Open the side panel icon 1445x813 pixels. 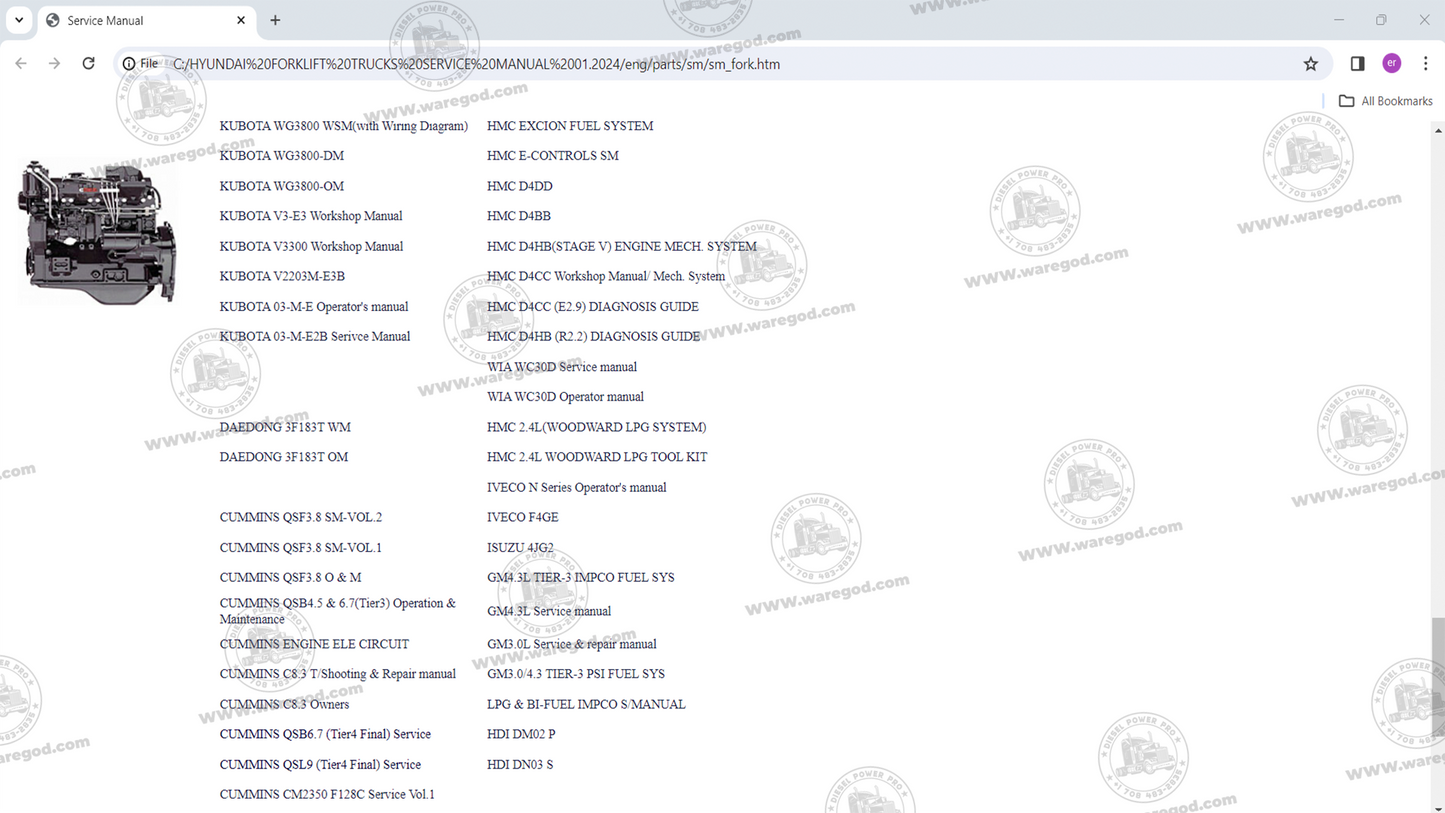coord(1357,63)
